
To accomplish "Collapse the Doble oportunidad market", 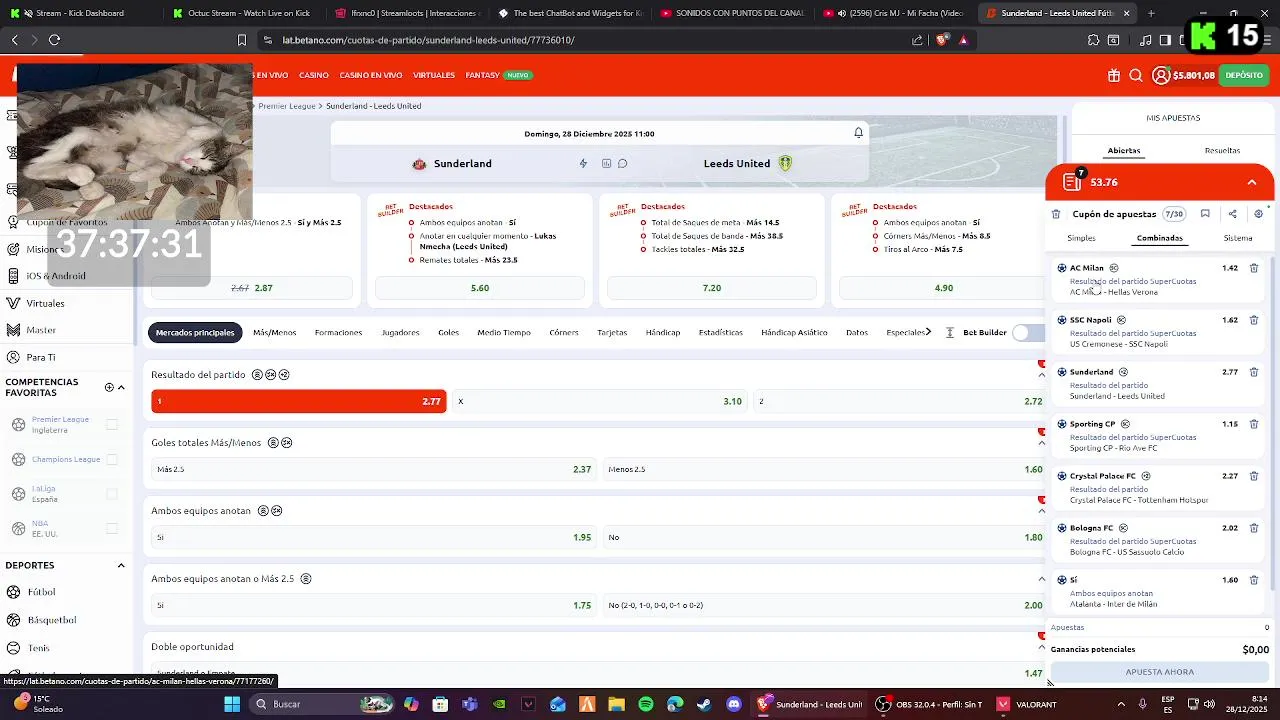I will pos(1041,647).
